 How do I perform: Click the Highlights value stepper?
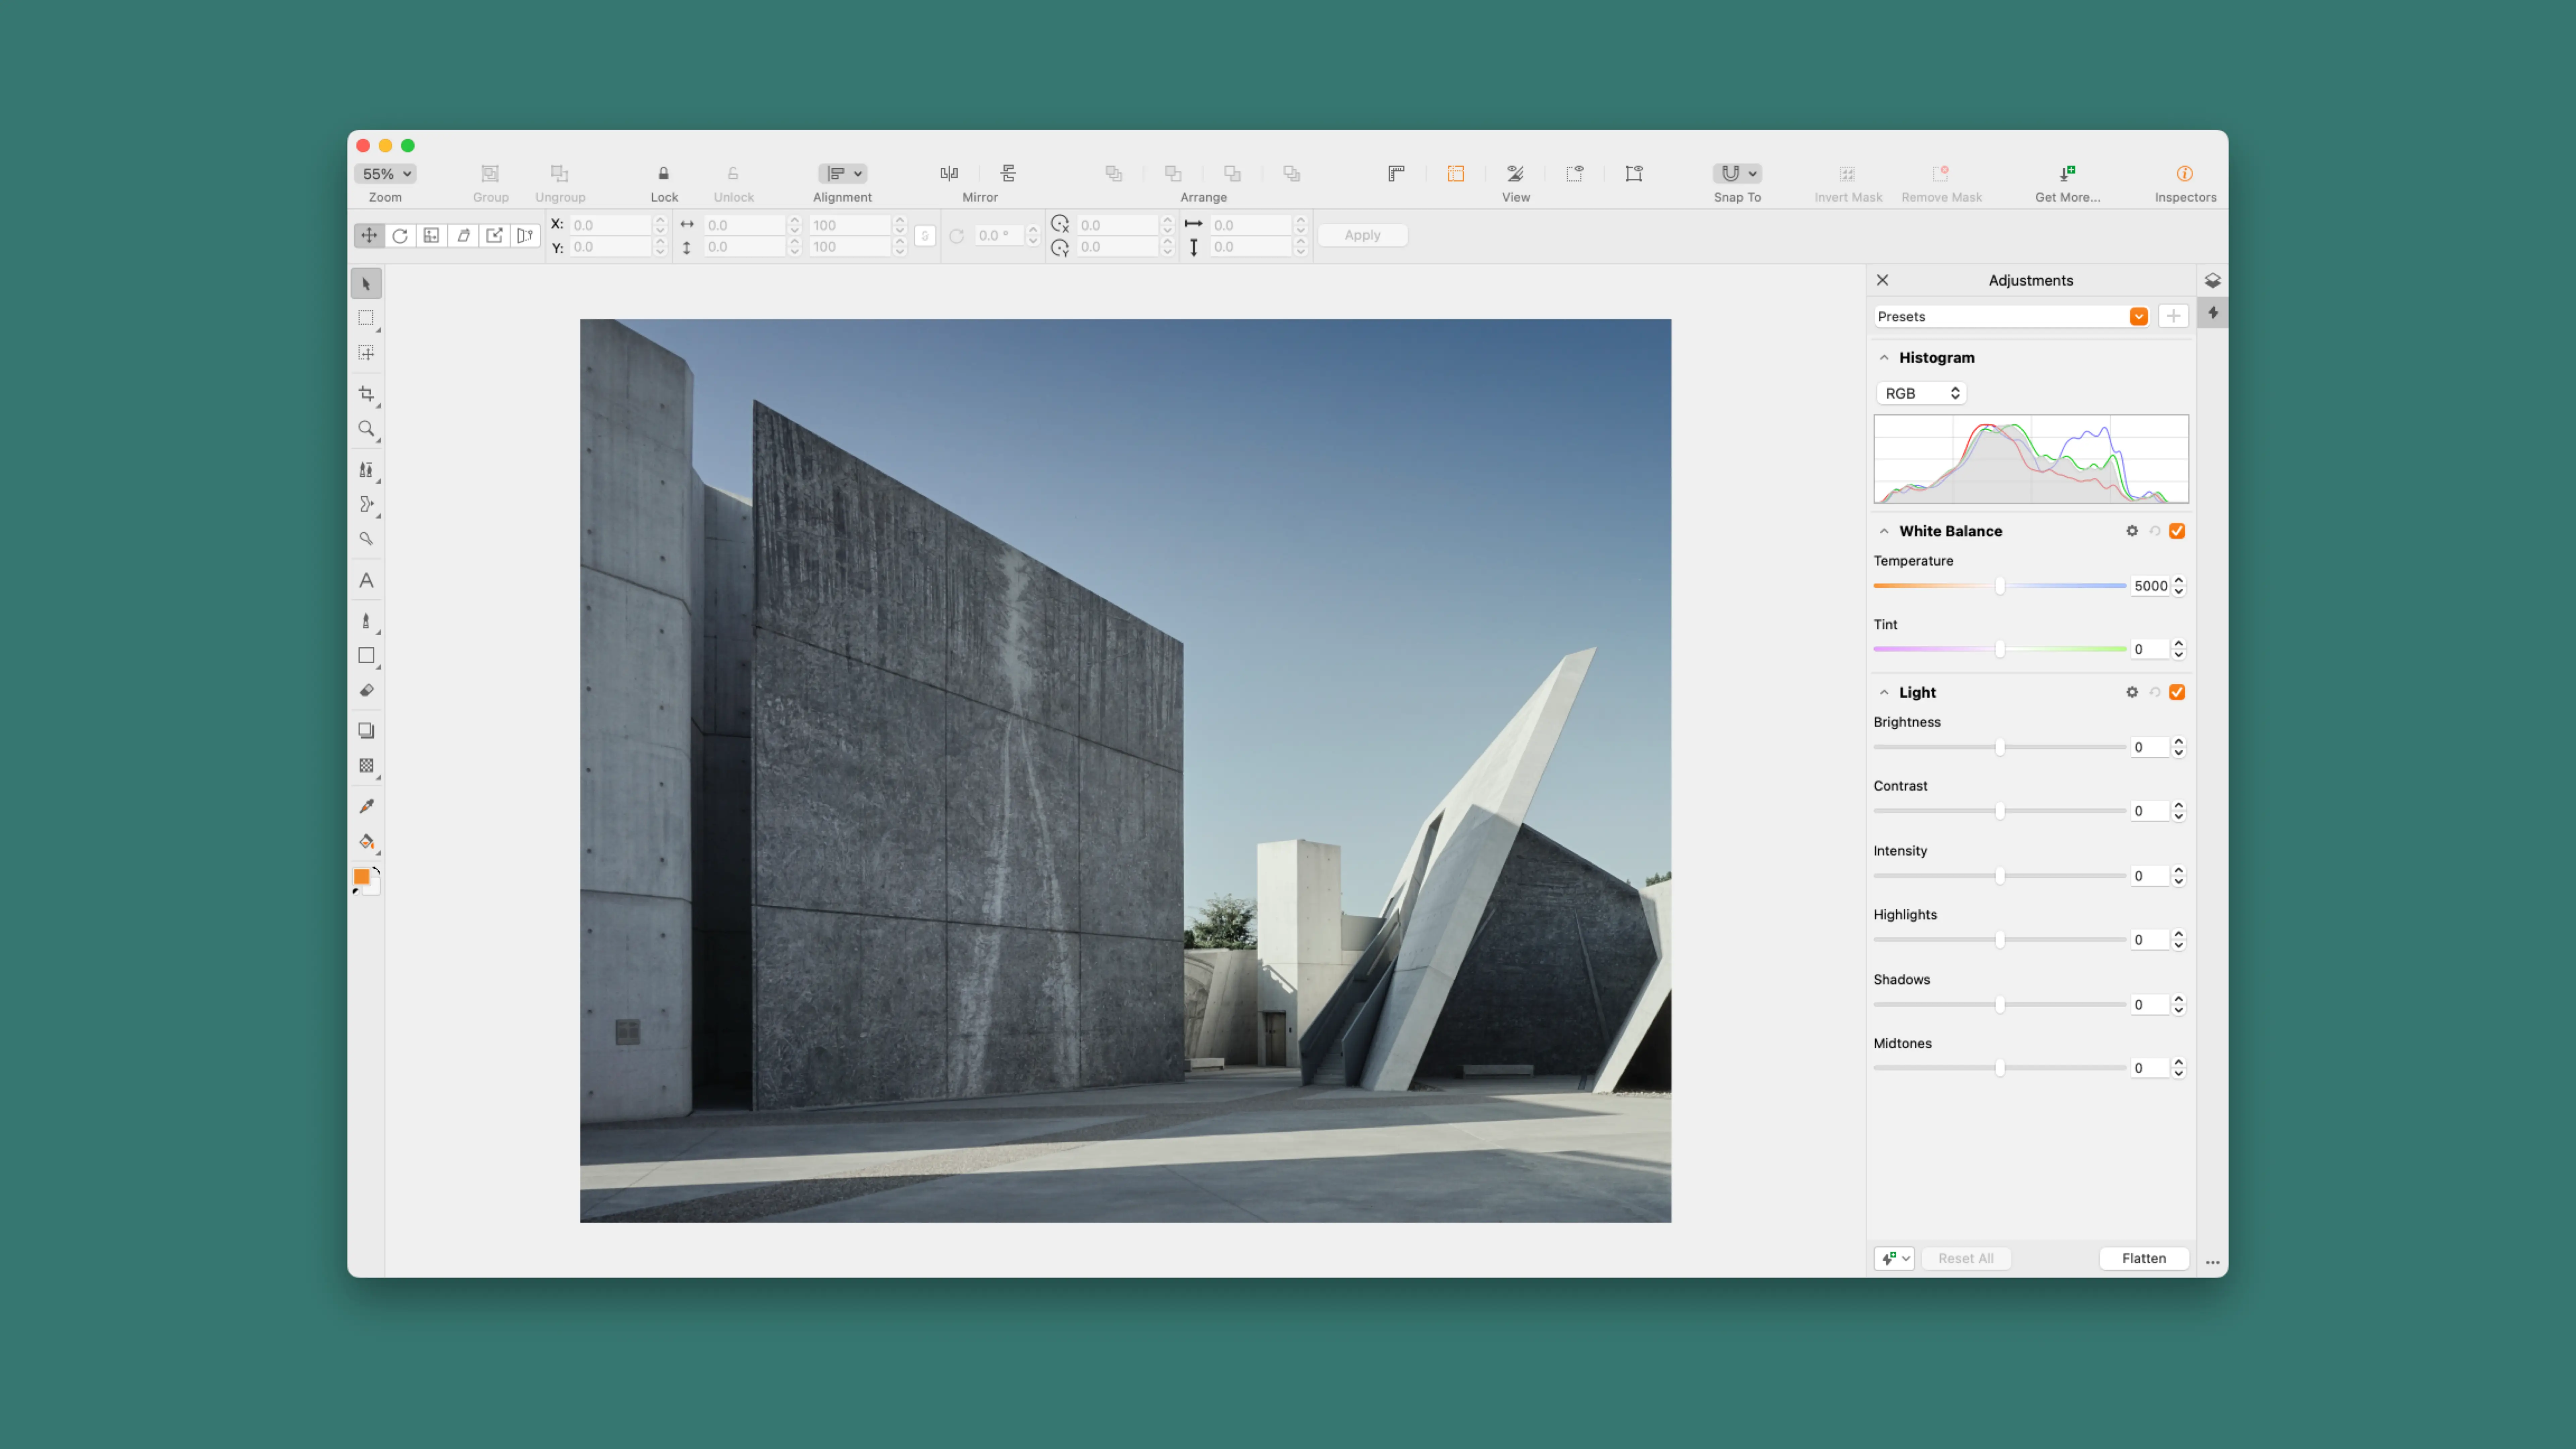pos(2179,940)
